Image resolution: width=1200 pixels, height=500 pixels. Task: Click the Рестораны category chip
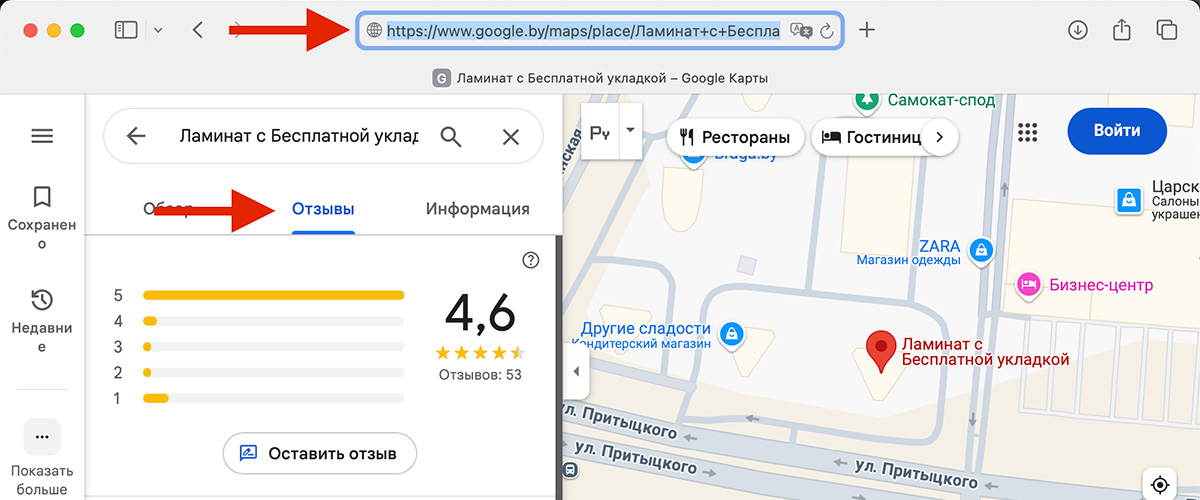(x=735, y=137)
